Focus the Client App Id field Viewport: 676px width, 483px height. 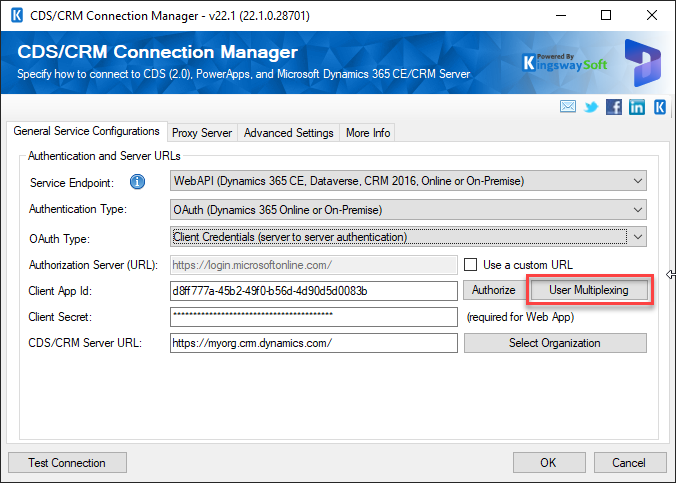tap(314, 291)
